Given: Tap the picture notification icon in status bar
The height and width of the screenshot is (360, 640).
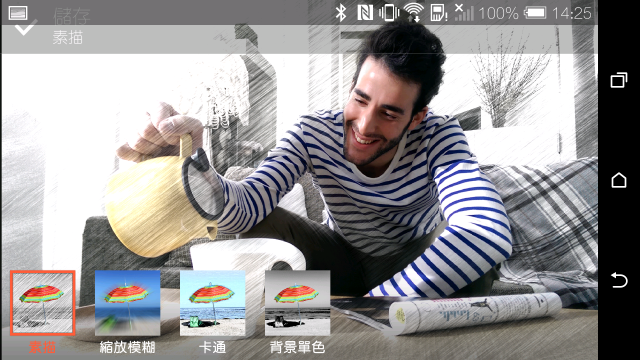Looking at the screenshot, I should click(x=18, y=12).
